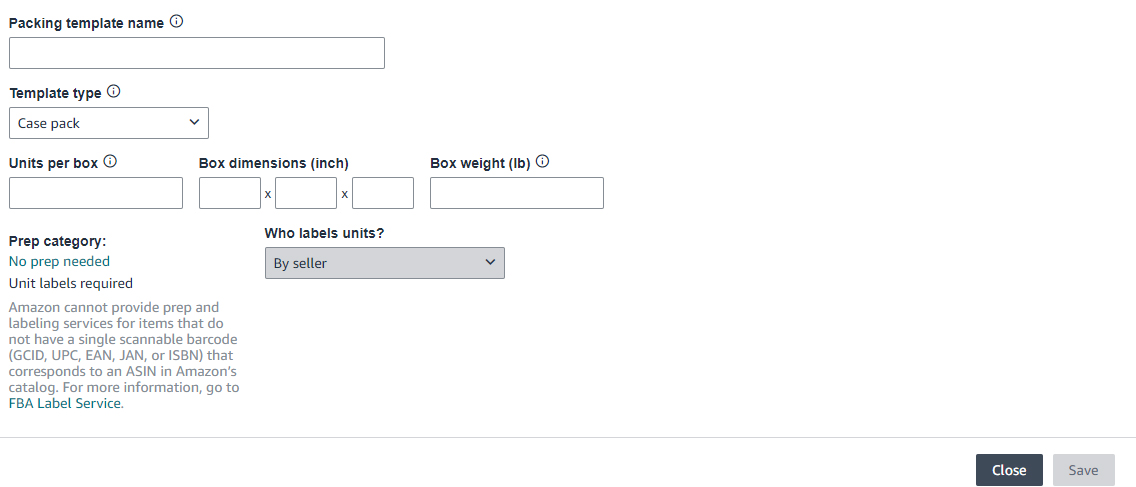The image size is (1136, 487).
Task: Click the Prep category heading text
Action: click(57, 241)
